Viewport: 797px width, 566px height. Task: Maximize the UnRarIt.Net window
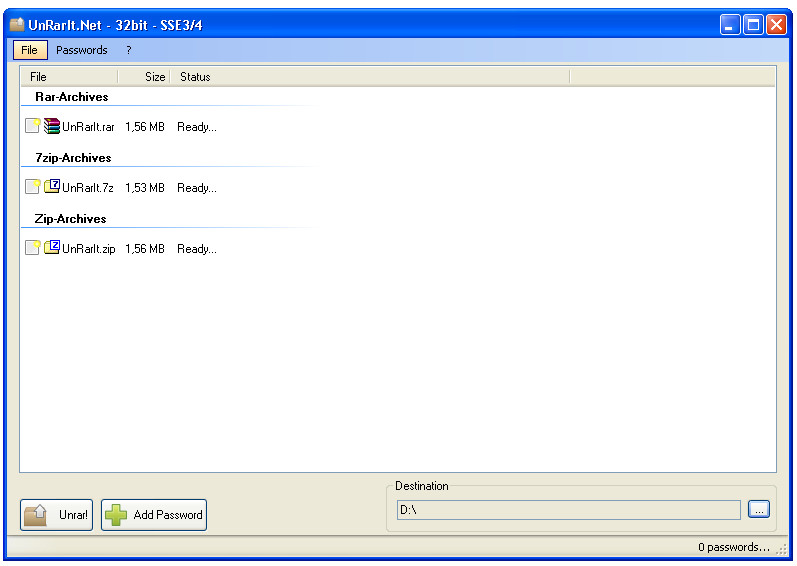point(753,24)
